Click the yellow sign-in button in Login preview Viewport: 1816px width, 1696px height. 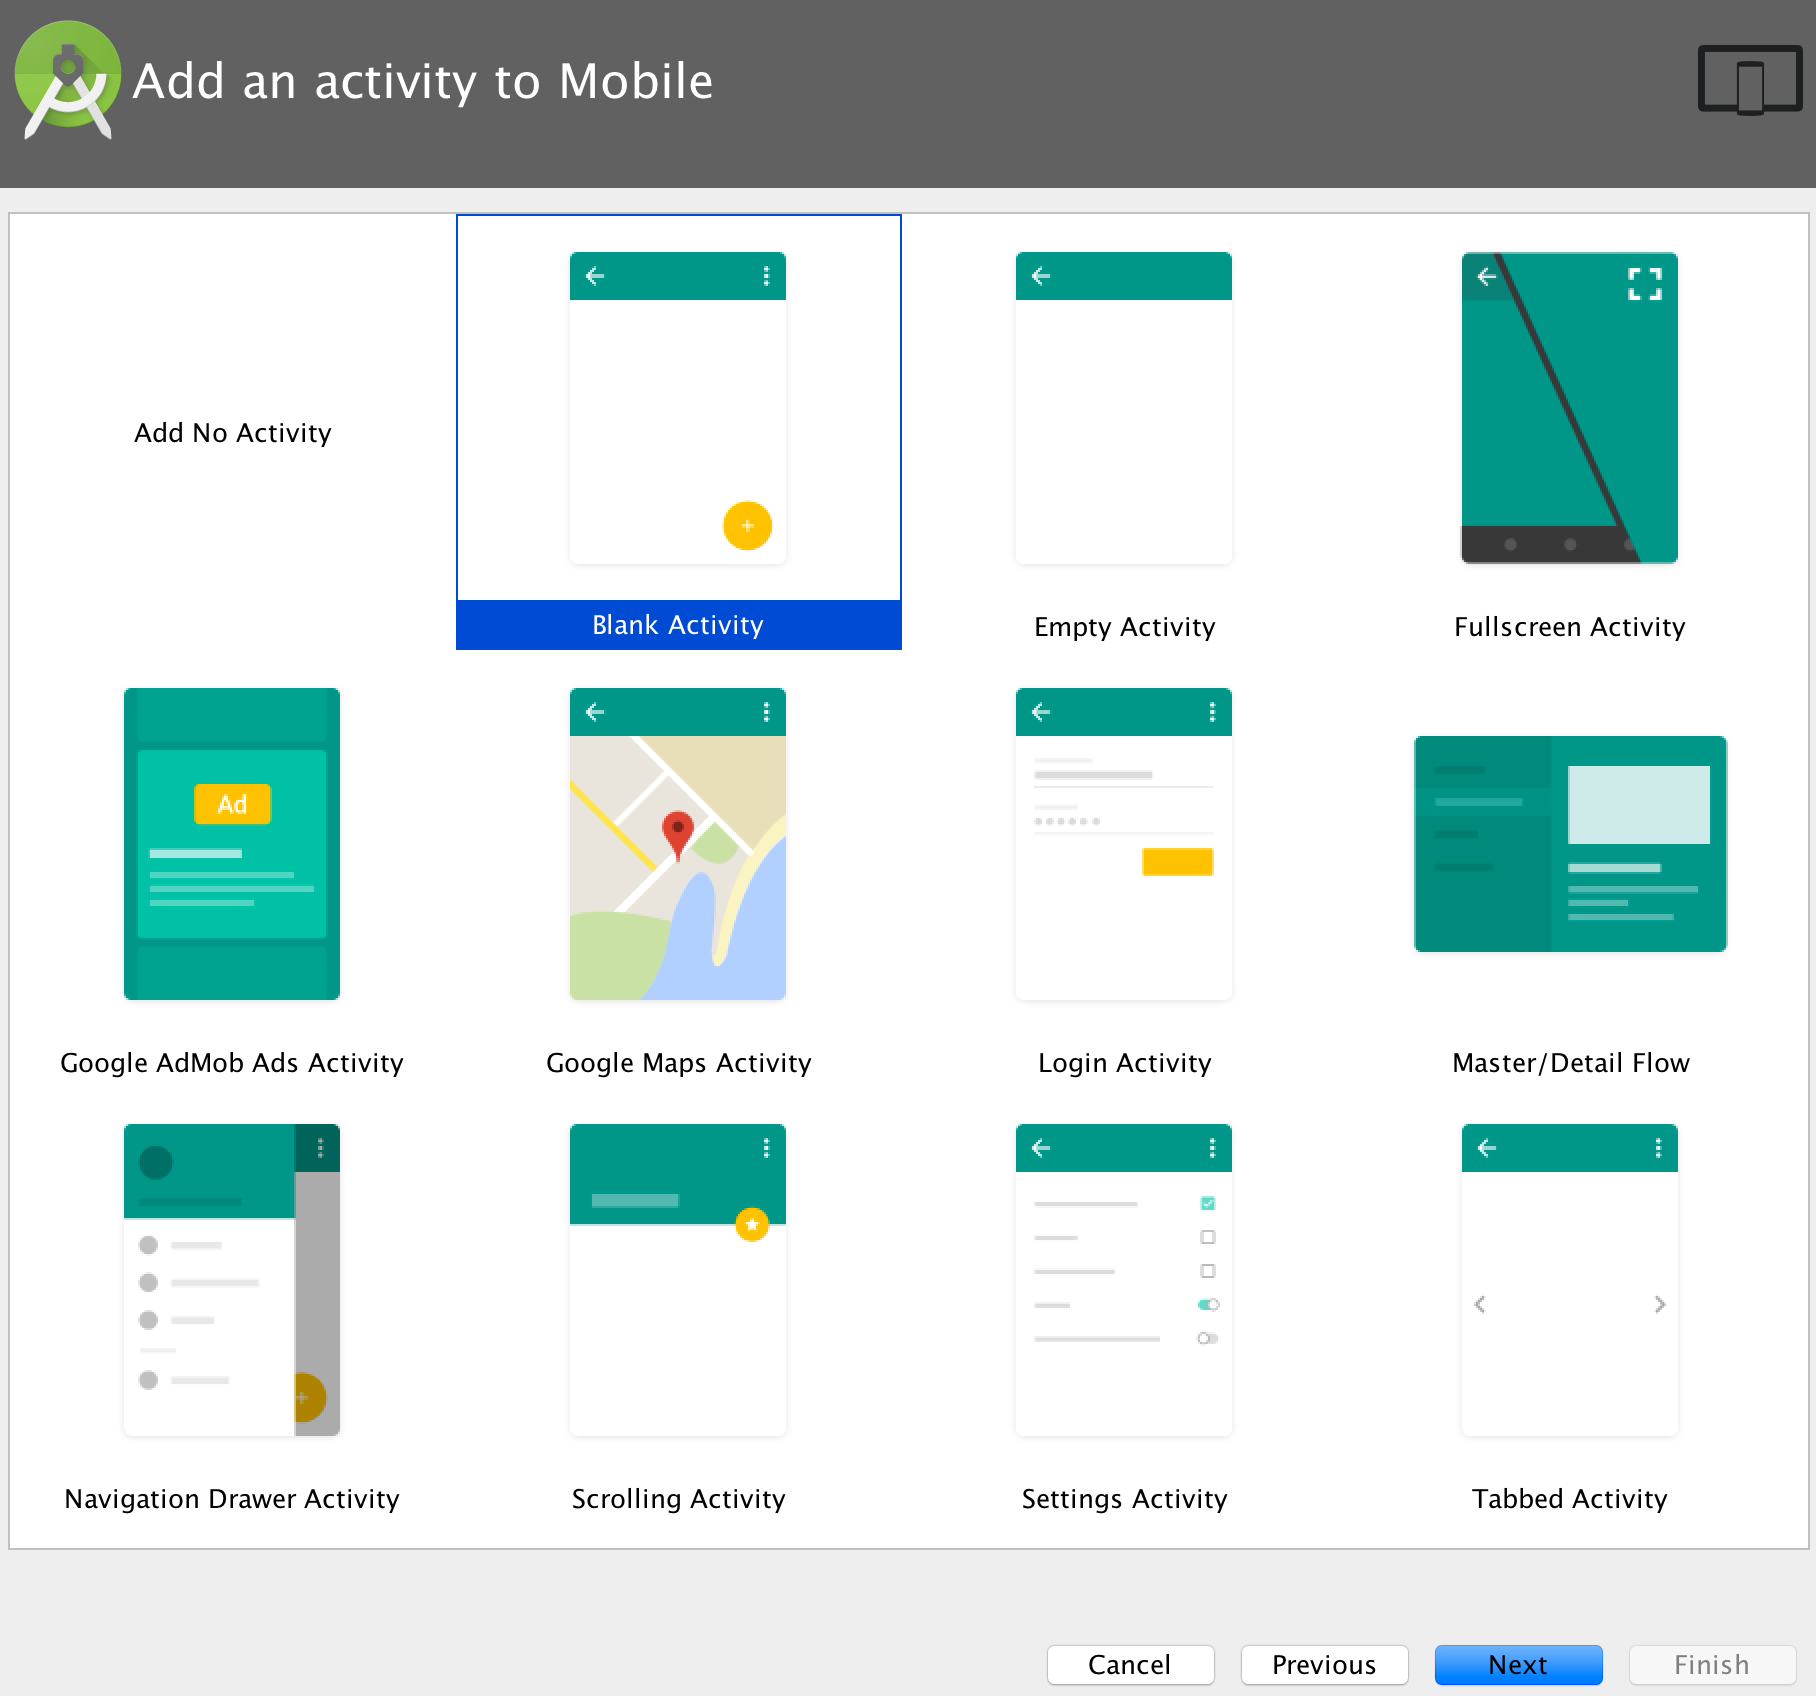click(1177, 862)
